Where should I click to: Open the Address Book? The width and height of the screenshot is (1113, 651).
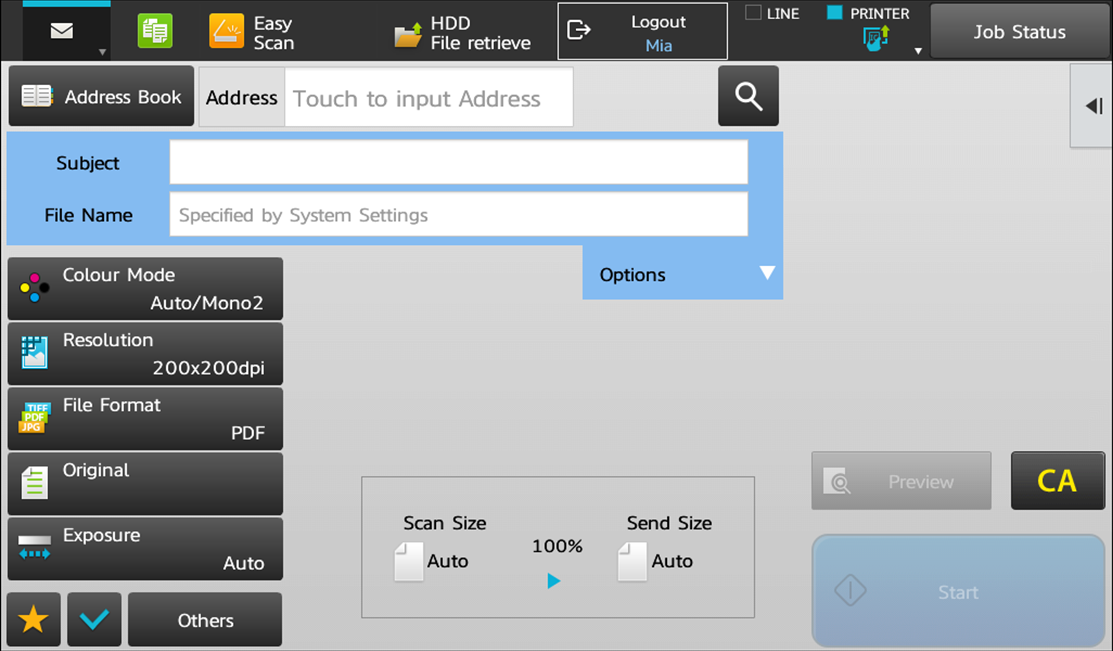click(x=101, y=97)
